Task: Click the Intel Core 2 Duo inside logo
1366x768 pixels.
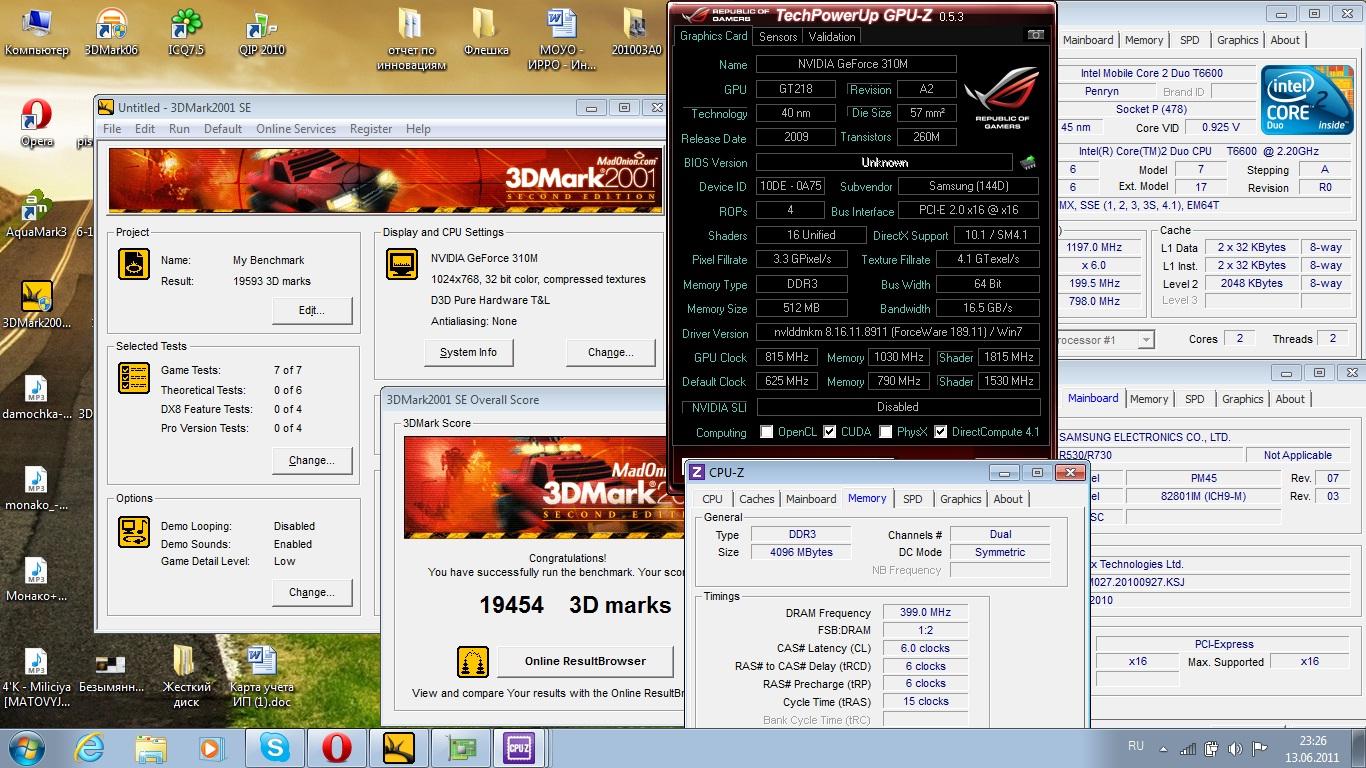Action: (x=1307, y=100)
